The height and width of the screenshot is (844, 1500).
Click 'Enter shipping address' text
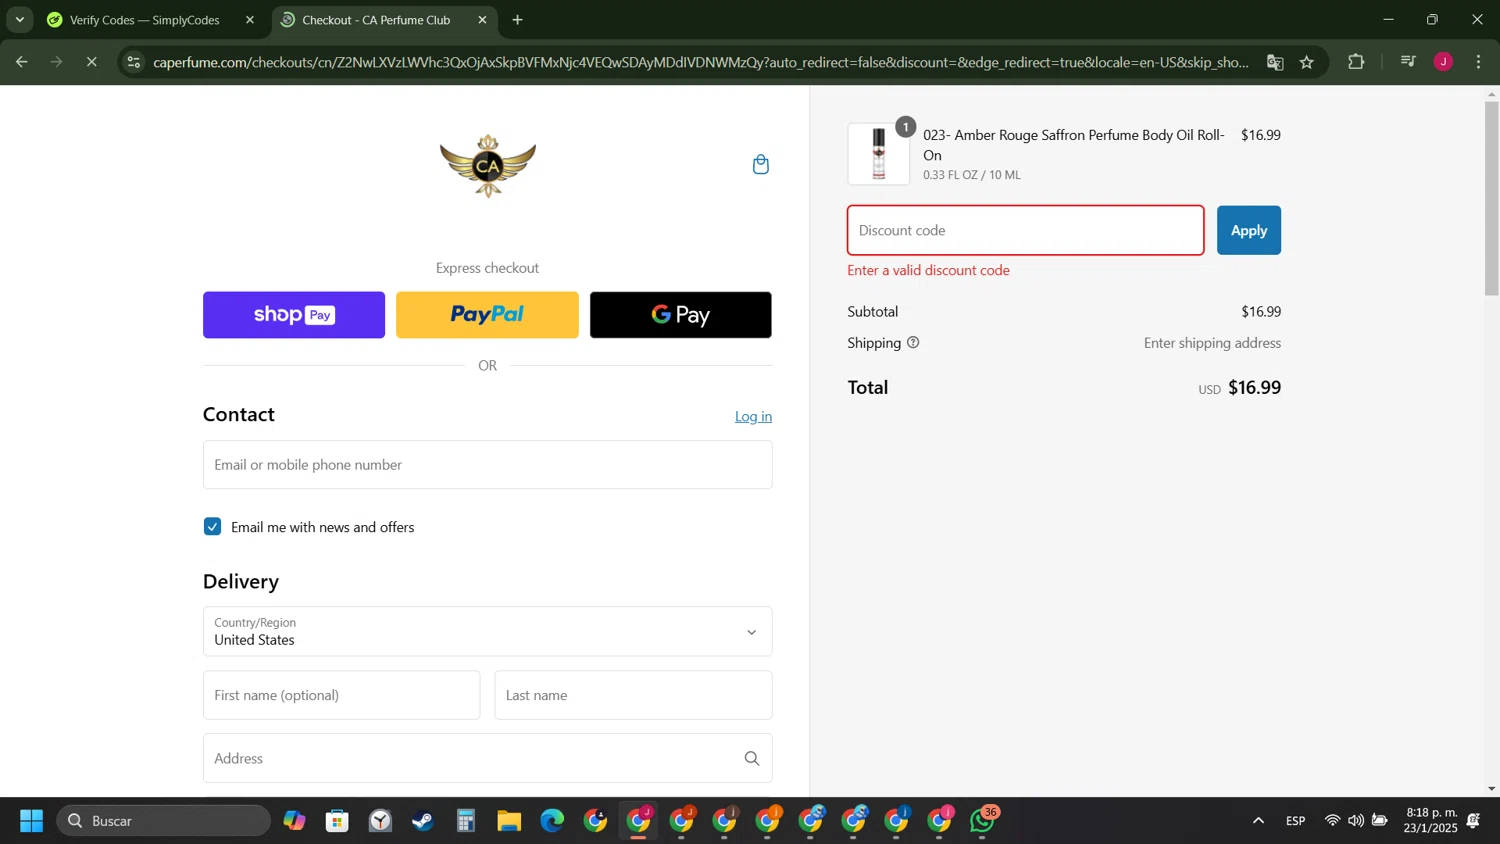coord(1212,343)
